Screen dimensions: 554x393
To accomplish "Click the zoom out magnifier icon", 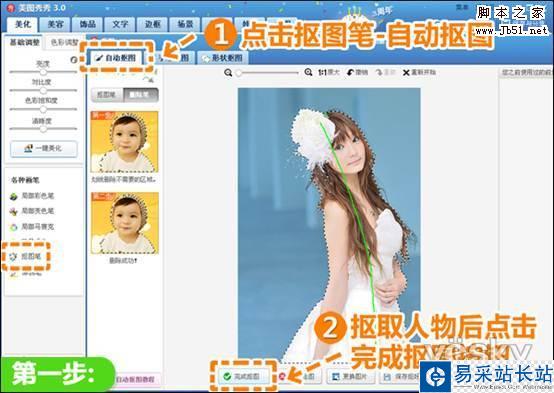I will 228,72.
